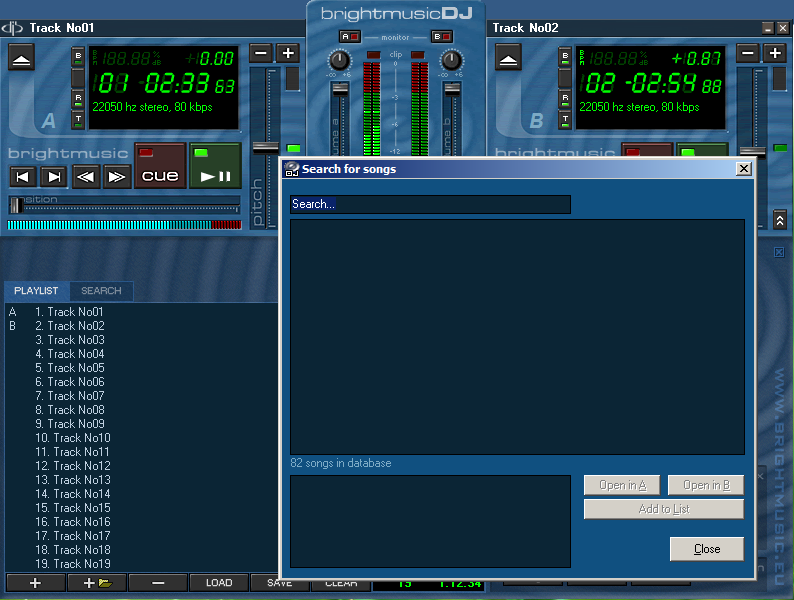Click the left gain knob in mixer
794x600 pixels.
point(339,61)
